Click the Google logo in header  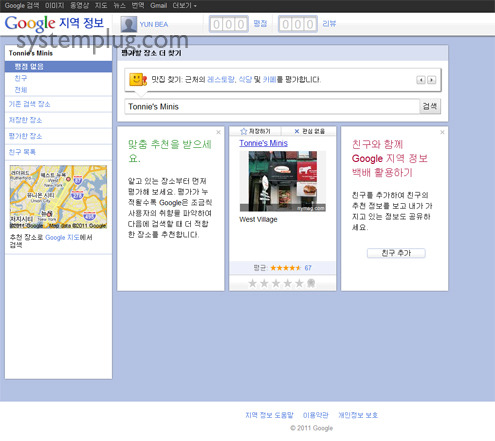[x=30, y=23]
